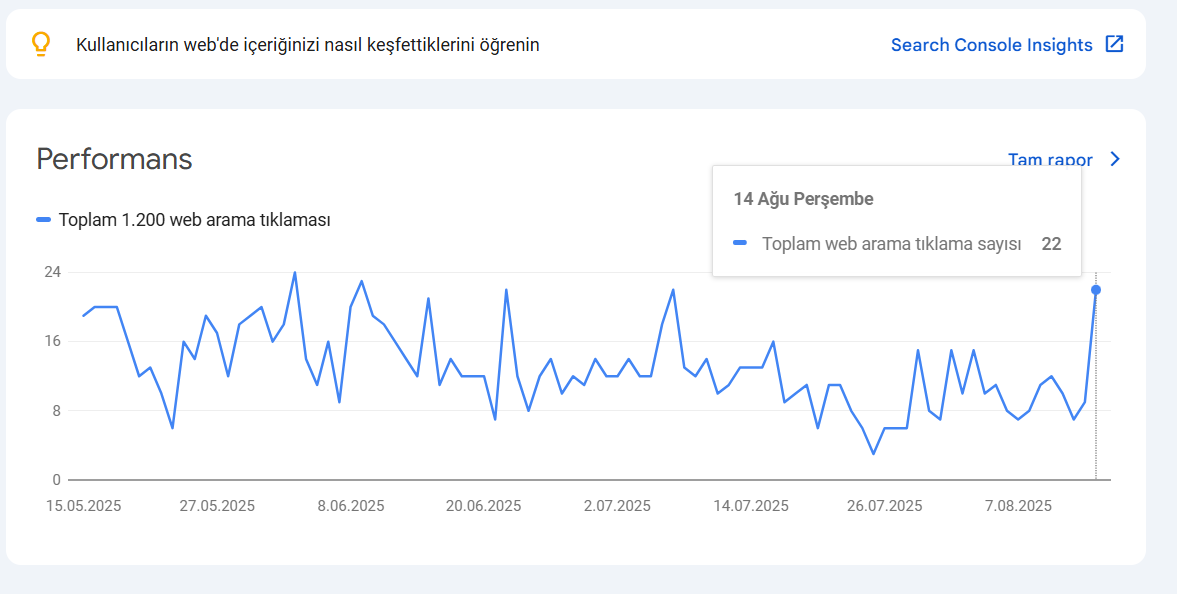Click the 27.05.2025 date axis label
The image size is (1177, 594).
(x=217, y=505)
